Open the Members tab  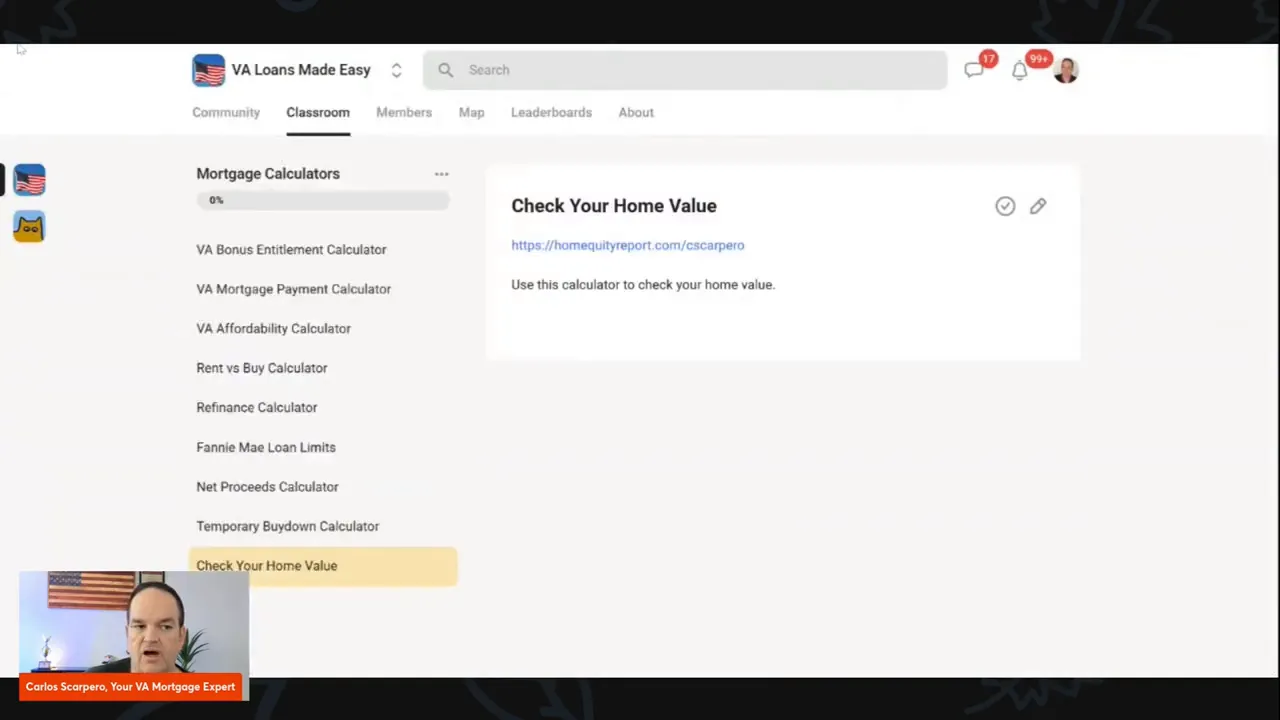[x=404, y=112]
